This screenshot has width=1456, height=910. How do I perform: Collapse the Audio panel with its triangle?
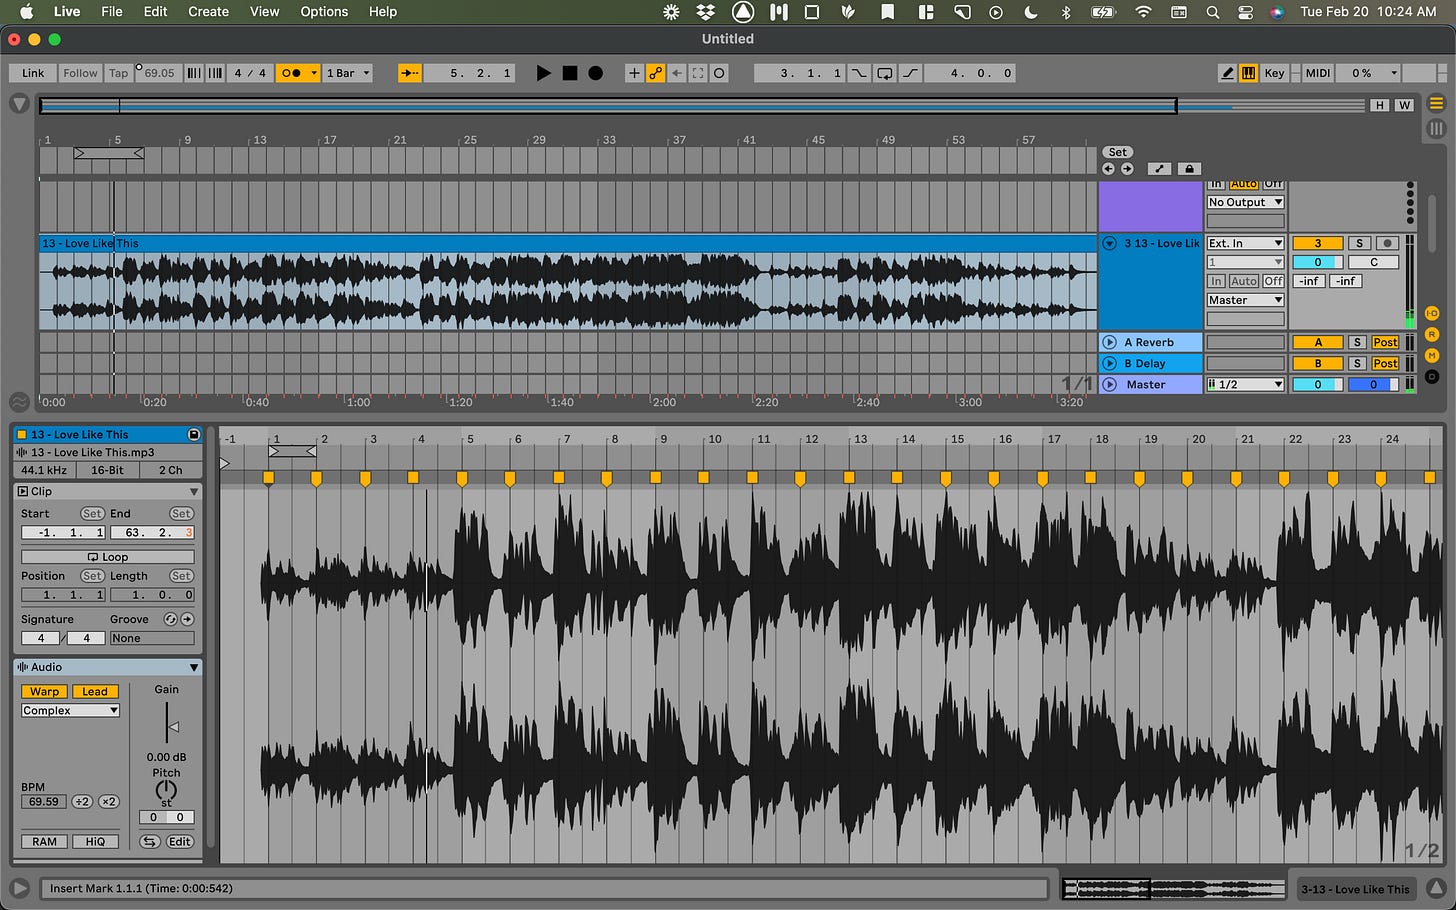point(193,667)
